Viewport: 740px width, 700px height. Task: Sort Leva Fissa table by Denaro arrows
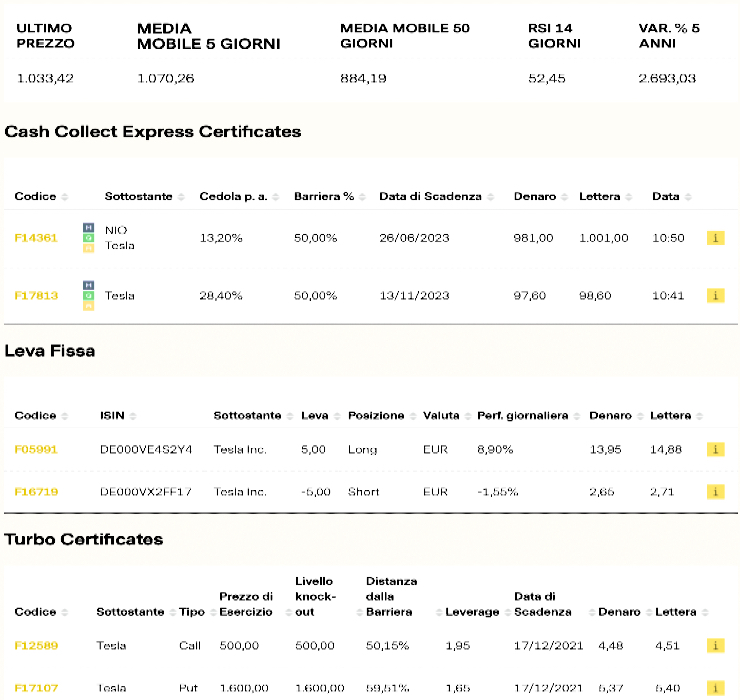[640, 416]
